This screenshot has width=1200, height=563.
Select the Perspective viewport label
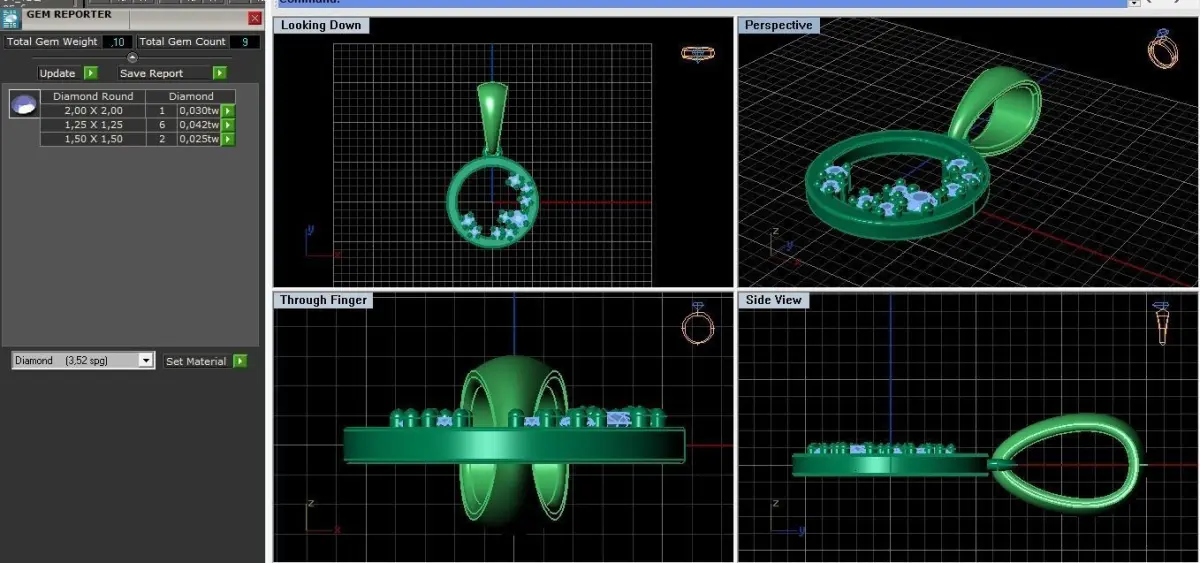[x=778, y=25]
